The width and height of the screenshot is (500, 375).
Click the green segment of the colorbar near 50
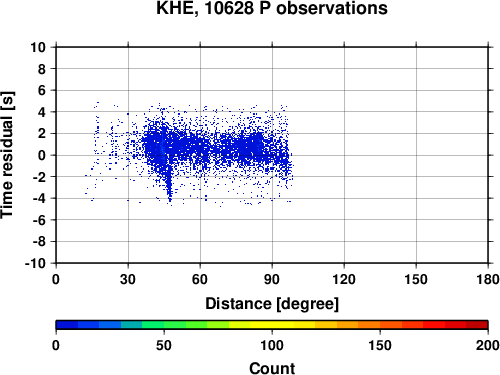(164, 325)
